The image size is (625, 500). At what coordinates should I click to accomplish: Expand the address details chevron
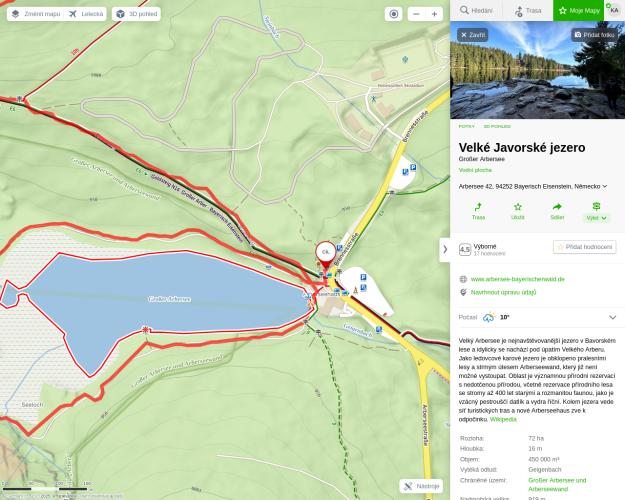point(605,186)
